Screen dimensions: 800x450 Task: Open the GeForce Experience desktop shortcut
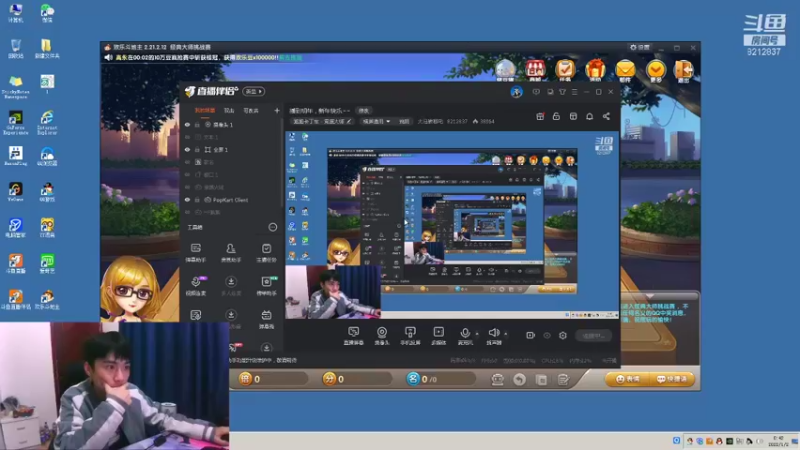point(15,123)
